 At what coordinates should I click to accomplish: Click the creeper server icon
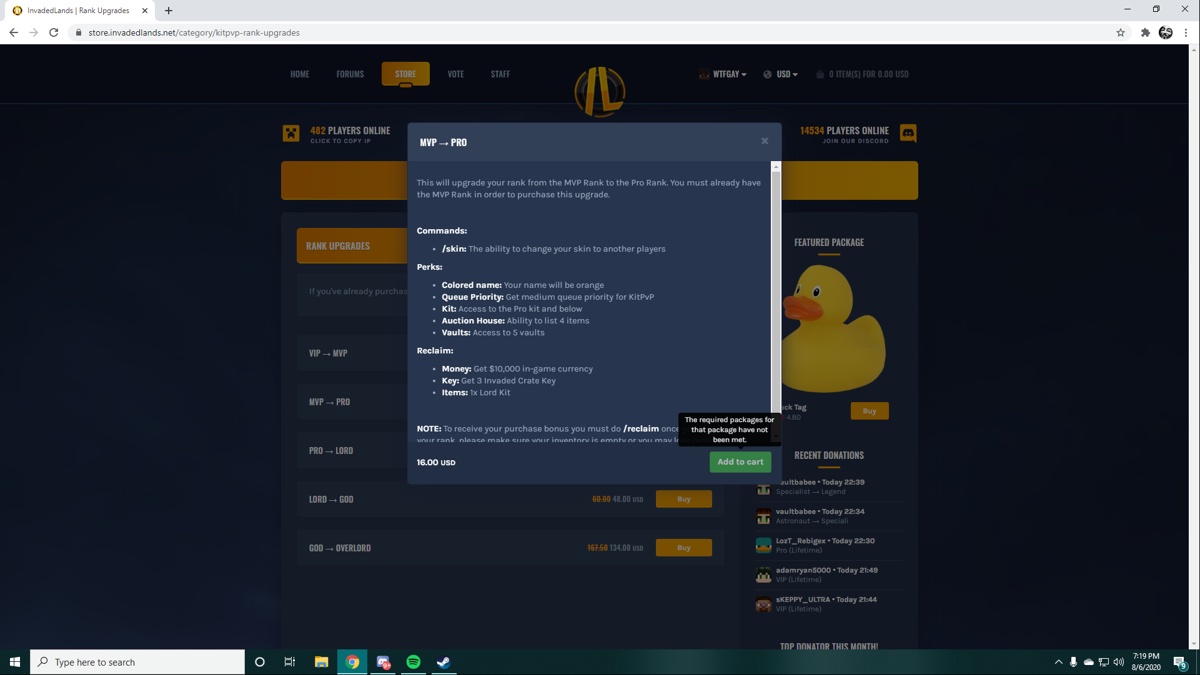(291, 133)
